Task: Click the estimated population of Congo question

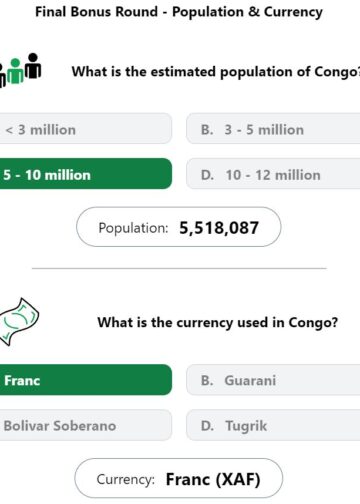Action: coord(216,72)
